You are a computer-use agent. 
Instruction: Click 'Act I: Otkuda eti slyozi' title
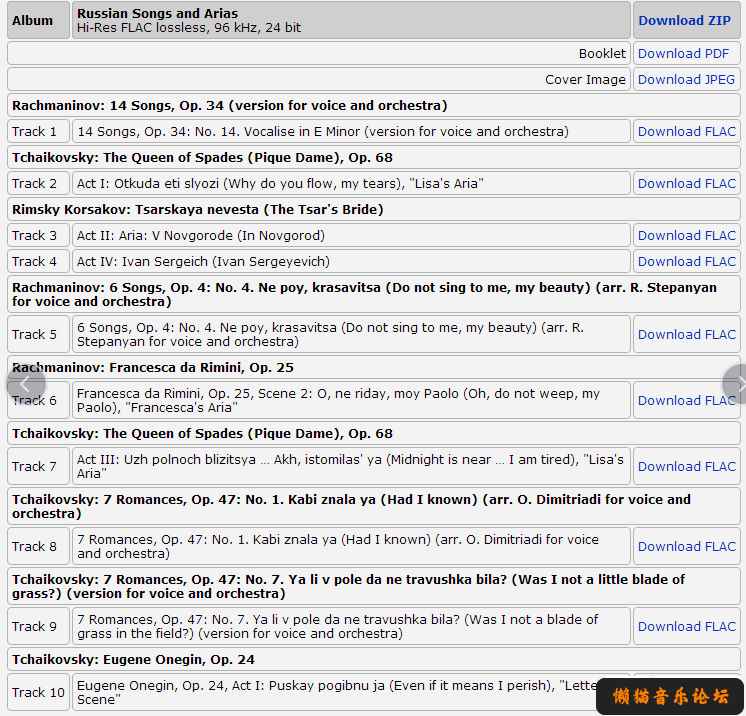click(x=280, y=184)
